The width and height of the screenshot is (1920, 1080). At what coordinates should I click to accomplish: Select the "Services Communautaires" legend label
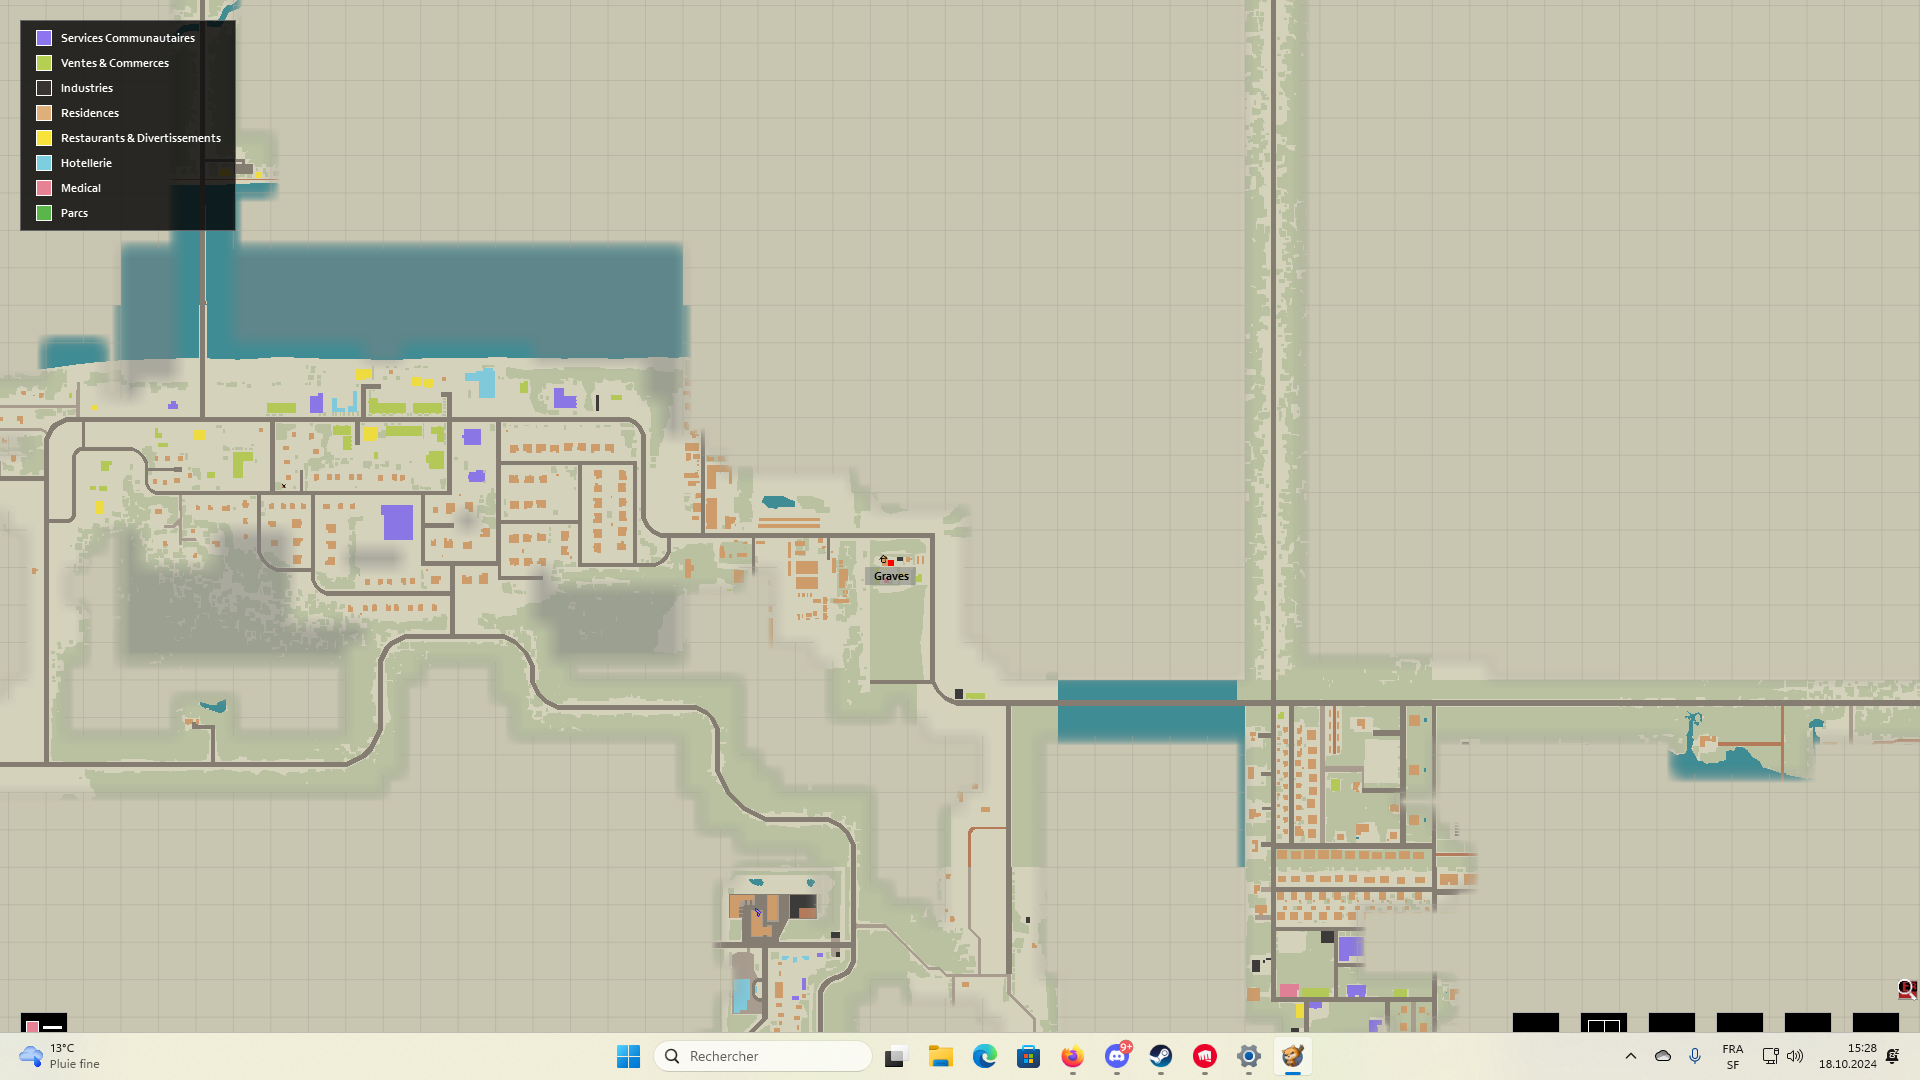tap(128, 38)
